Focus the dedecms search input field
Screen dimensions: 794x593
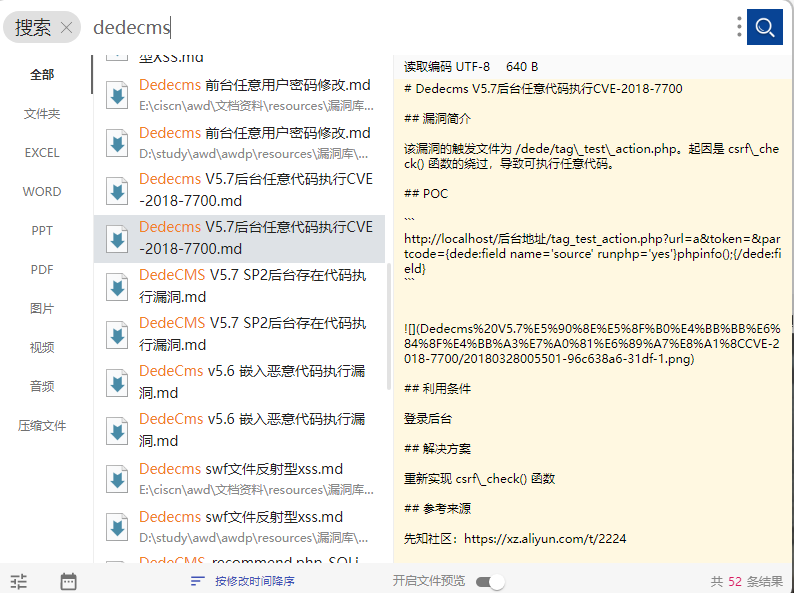pyautogui.click(x=405, y=27)
